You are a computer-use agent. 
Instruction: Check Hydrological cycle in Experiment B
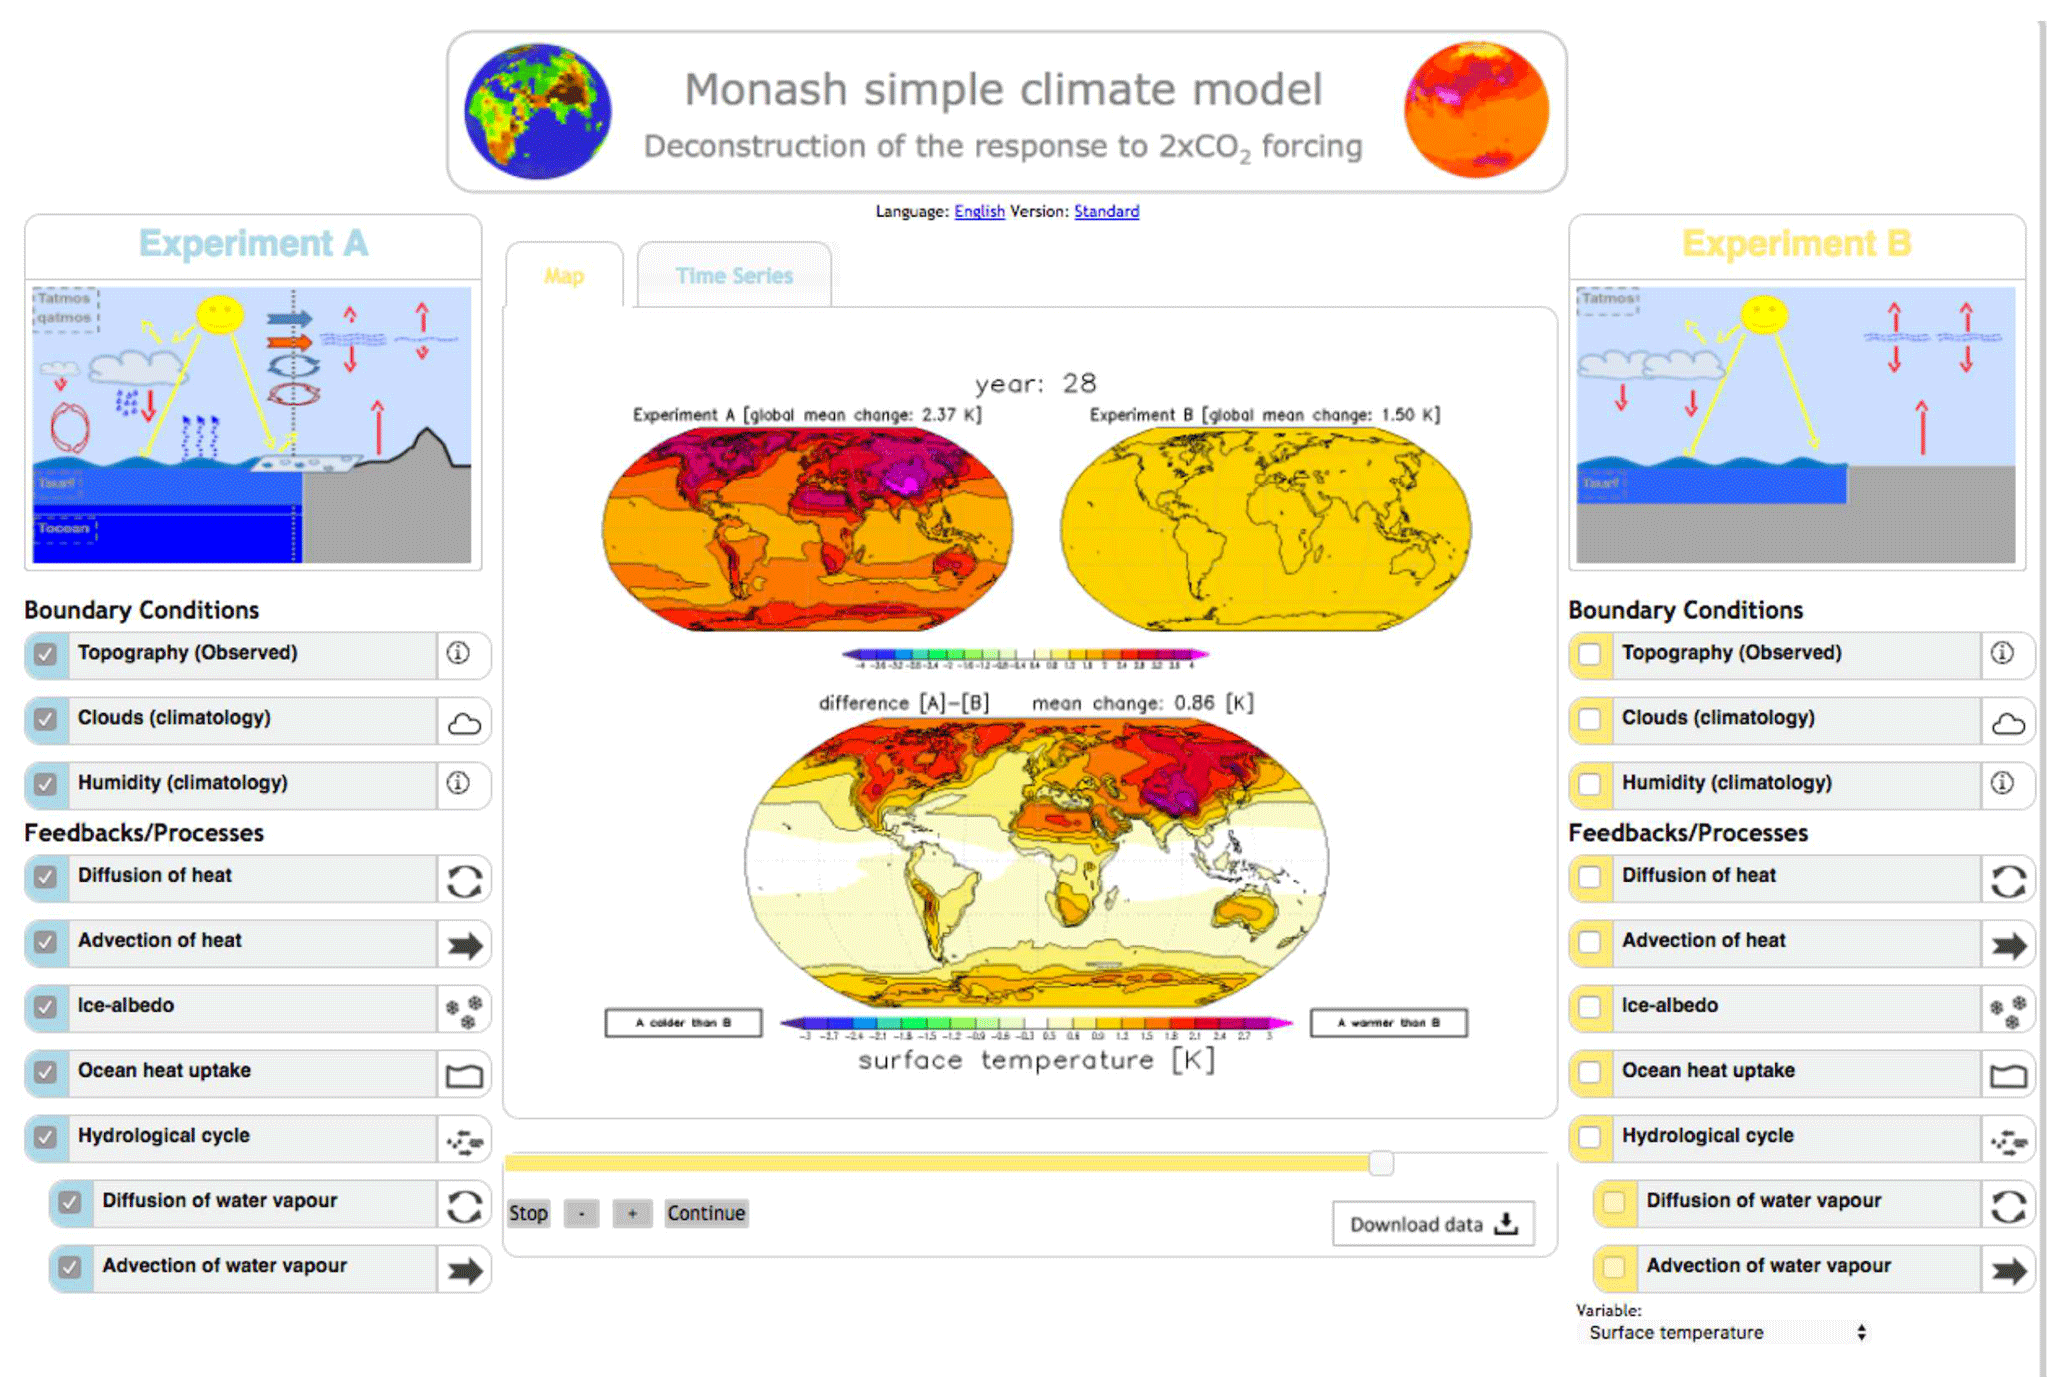(1589, 1137)
